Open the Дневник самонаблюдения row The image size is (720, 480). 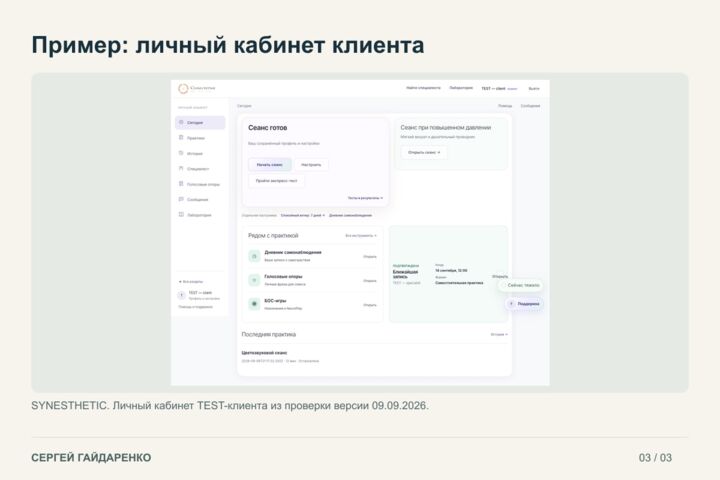coord(312,256)
